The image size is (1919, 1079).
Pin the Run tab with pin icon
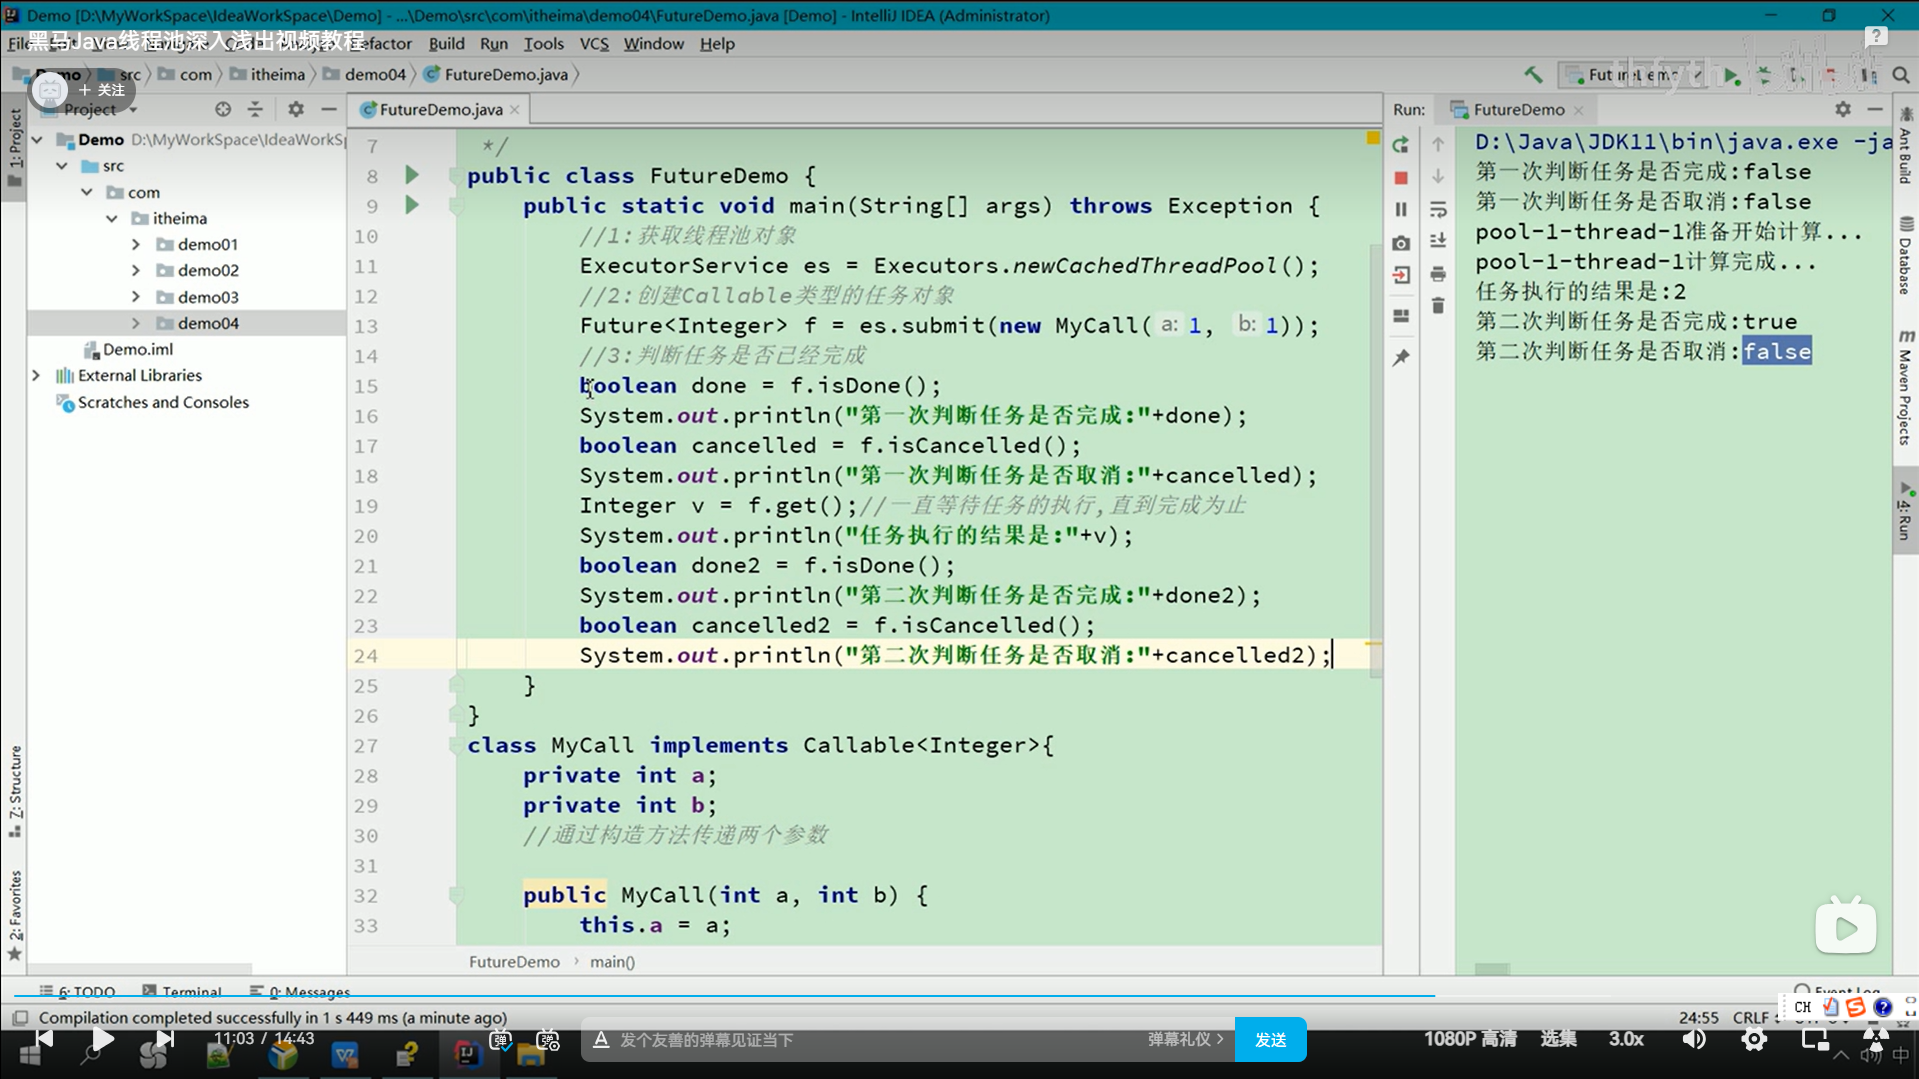tap(1400, 358)
